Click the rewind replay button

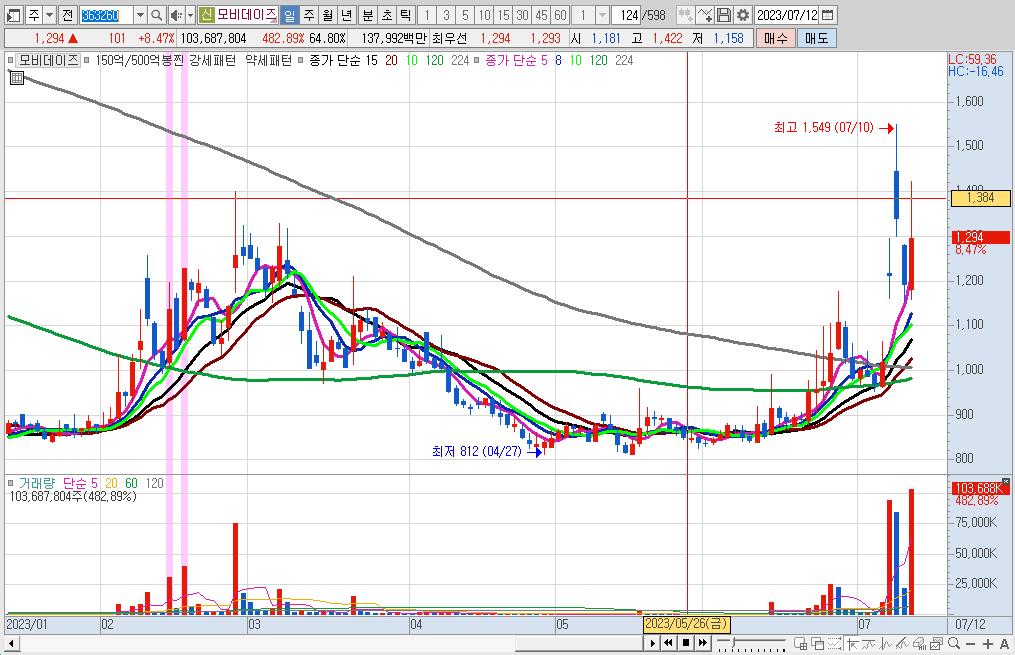pos(669,643)
